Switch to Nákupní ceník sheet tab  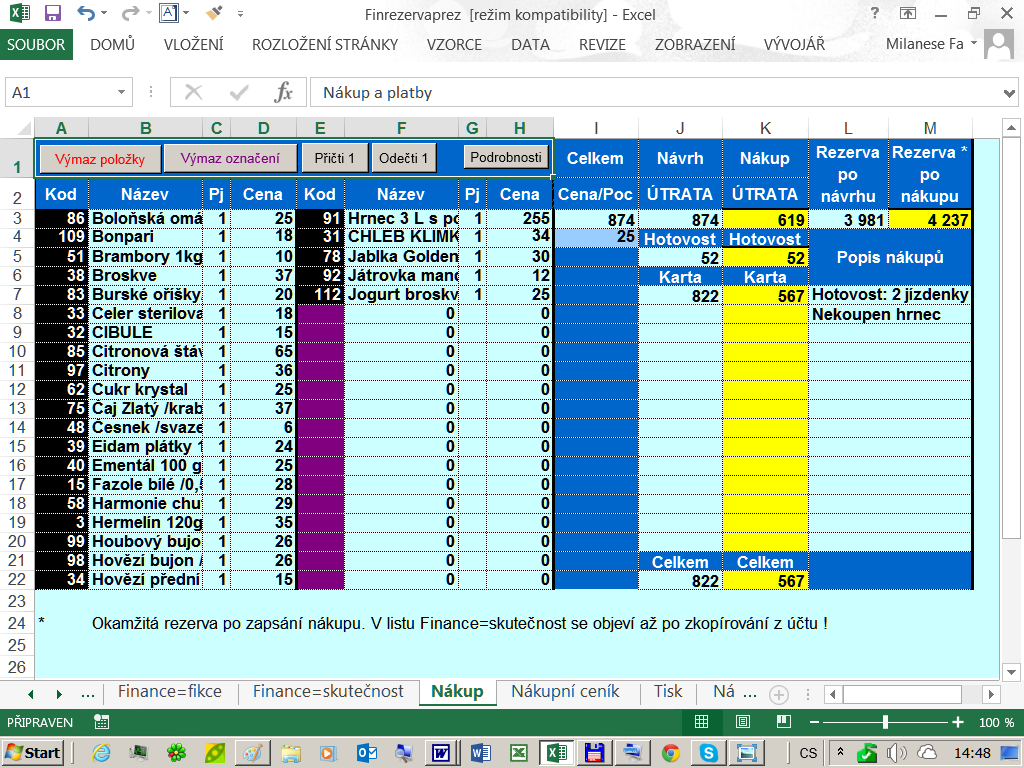(x=565, y=692)
